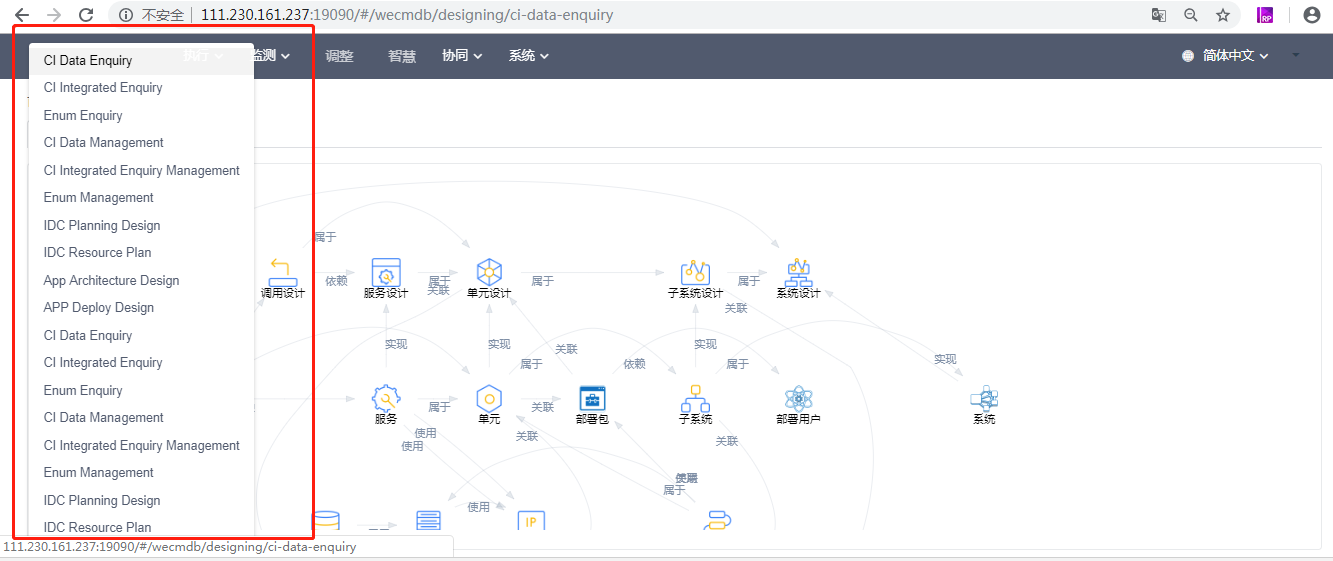This screenshot has height=561, width=1333.
Task: Open the browser profile avatar icon
Action: pos(1312,15)
